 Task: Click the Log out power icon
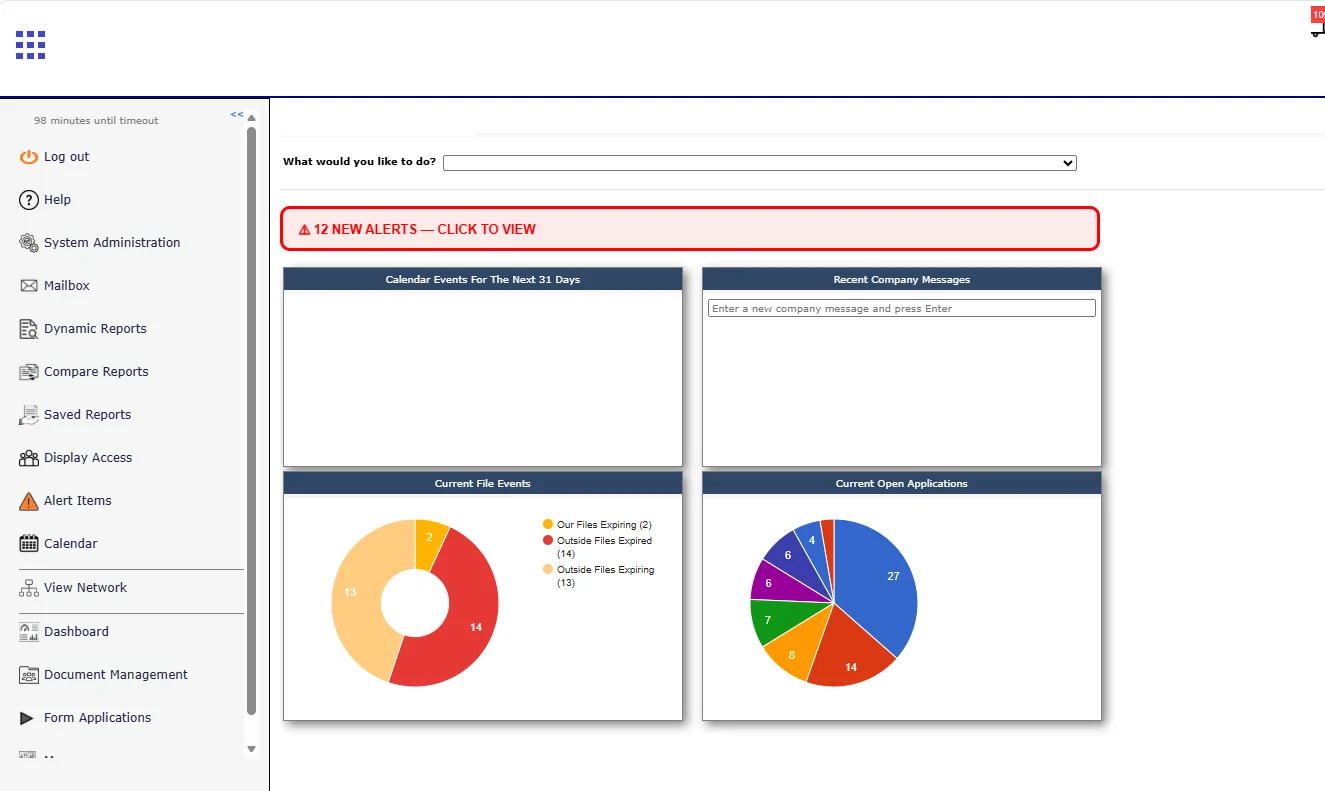pos(29,157)
